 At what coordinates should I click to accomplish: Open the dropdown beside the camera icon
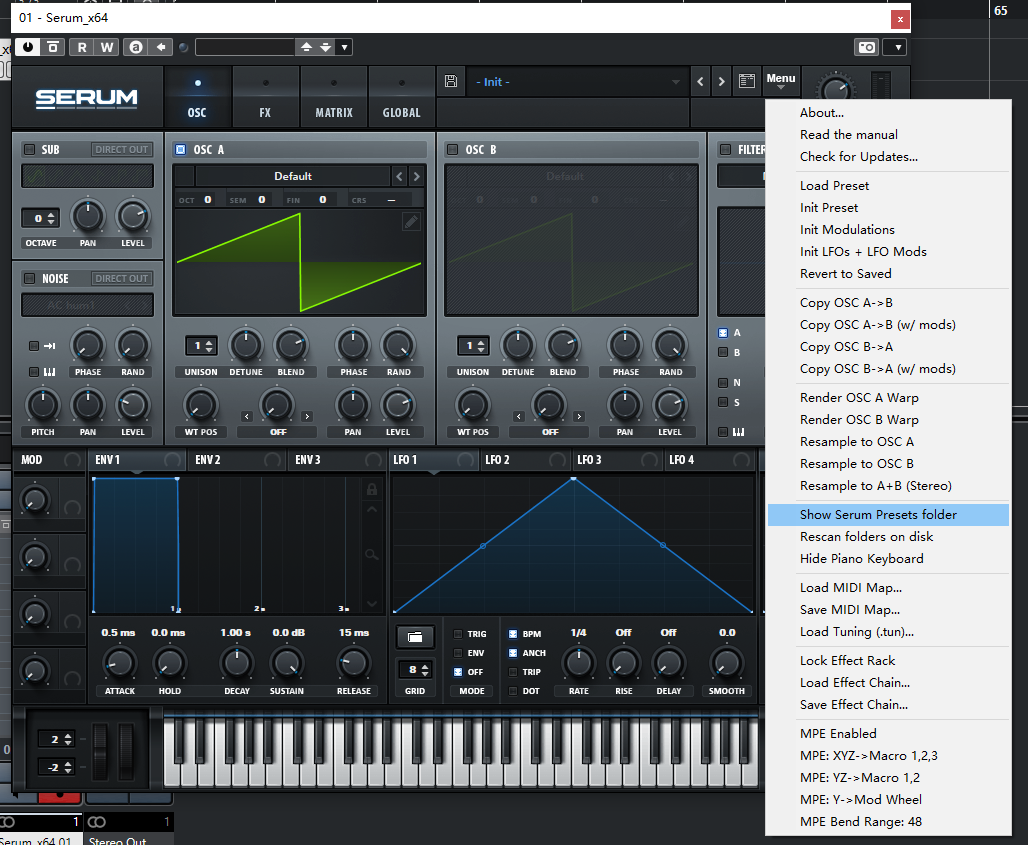(897, 47)
